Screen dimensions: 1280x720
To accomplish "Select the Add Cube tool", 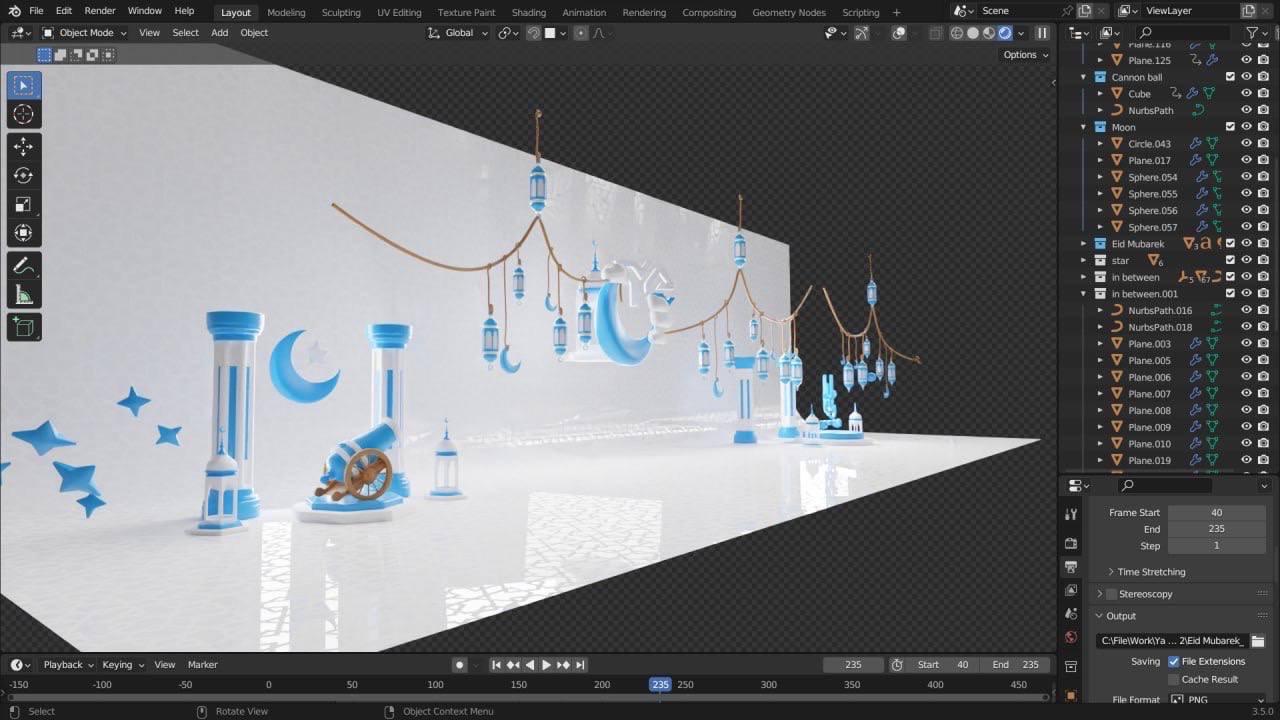I will pyautogui.click(x=24, y=327).
